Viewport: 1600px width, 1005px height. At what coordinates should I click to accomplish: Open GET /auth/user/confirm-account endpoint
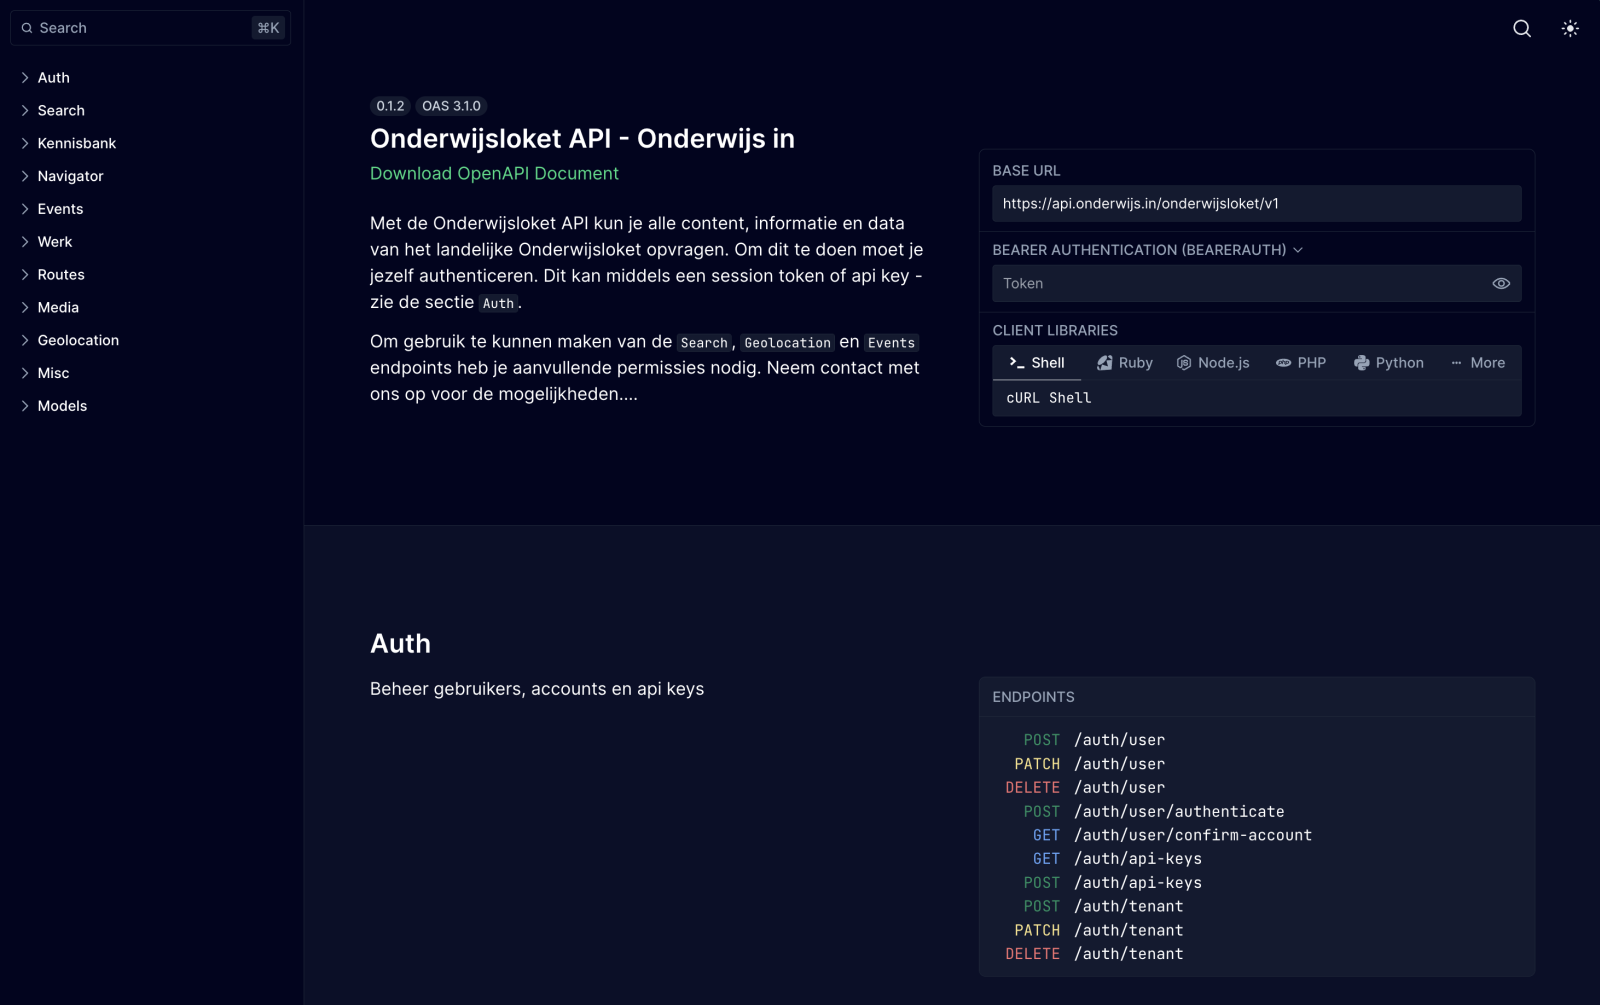coord(1172,835)
